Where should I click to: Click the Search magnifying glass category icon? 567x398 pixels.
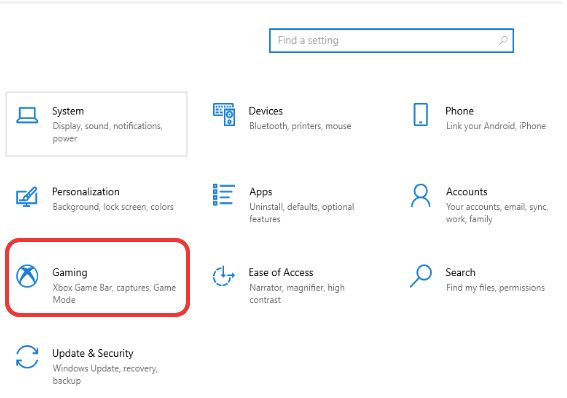point(421,276)
